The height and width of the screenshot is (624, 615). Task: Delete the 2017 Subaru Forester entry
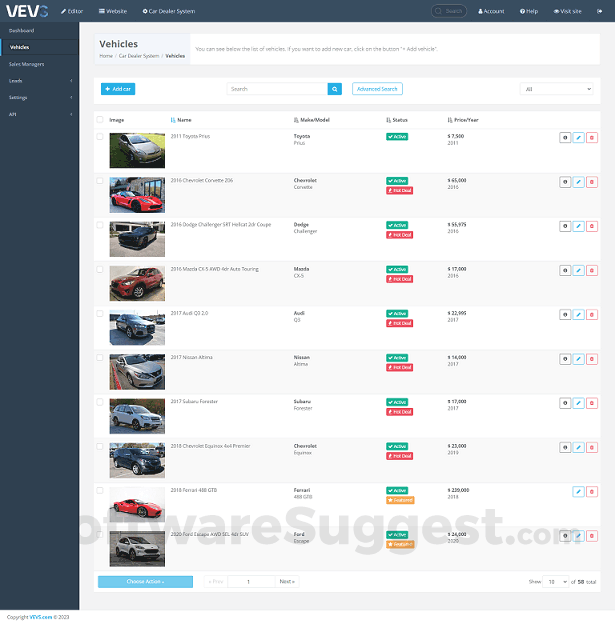click(x=592, y=403)
